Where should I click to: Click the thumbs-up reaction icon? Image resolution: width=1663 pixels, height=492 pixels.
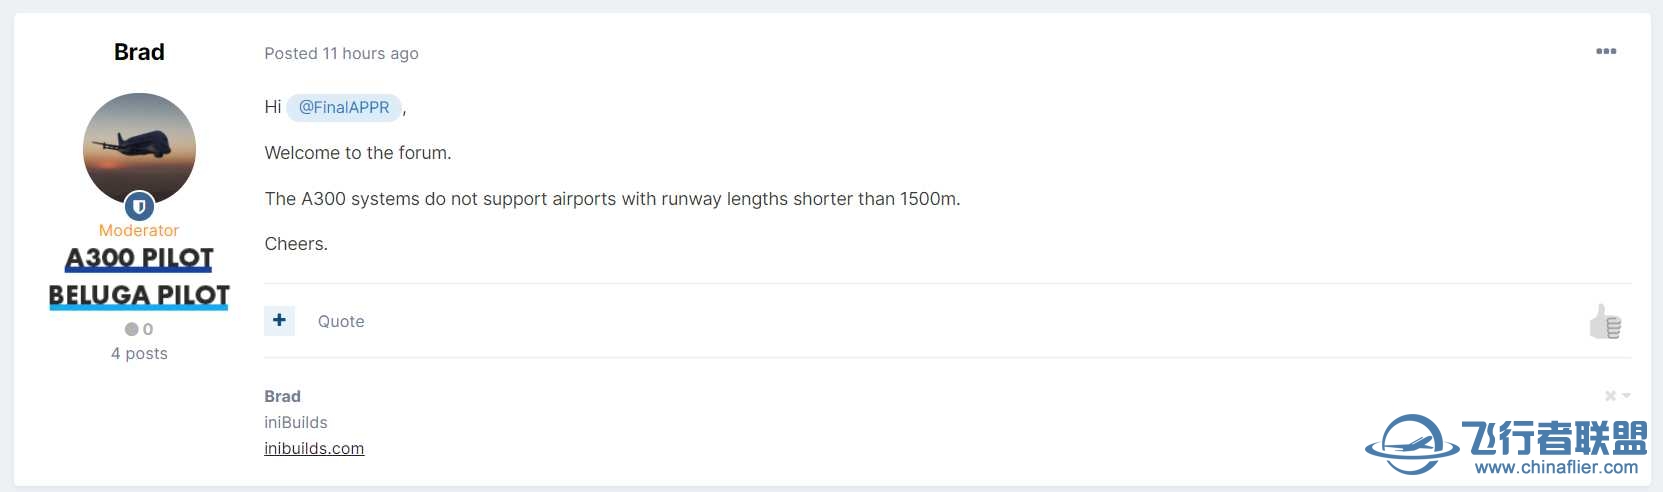tap(1606, 322)
